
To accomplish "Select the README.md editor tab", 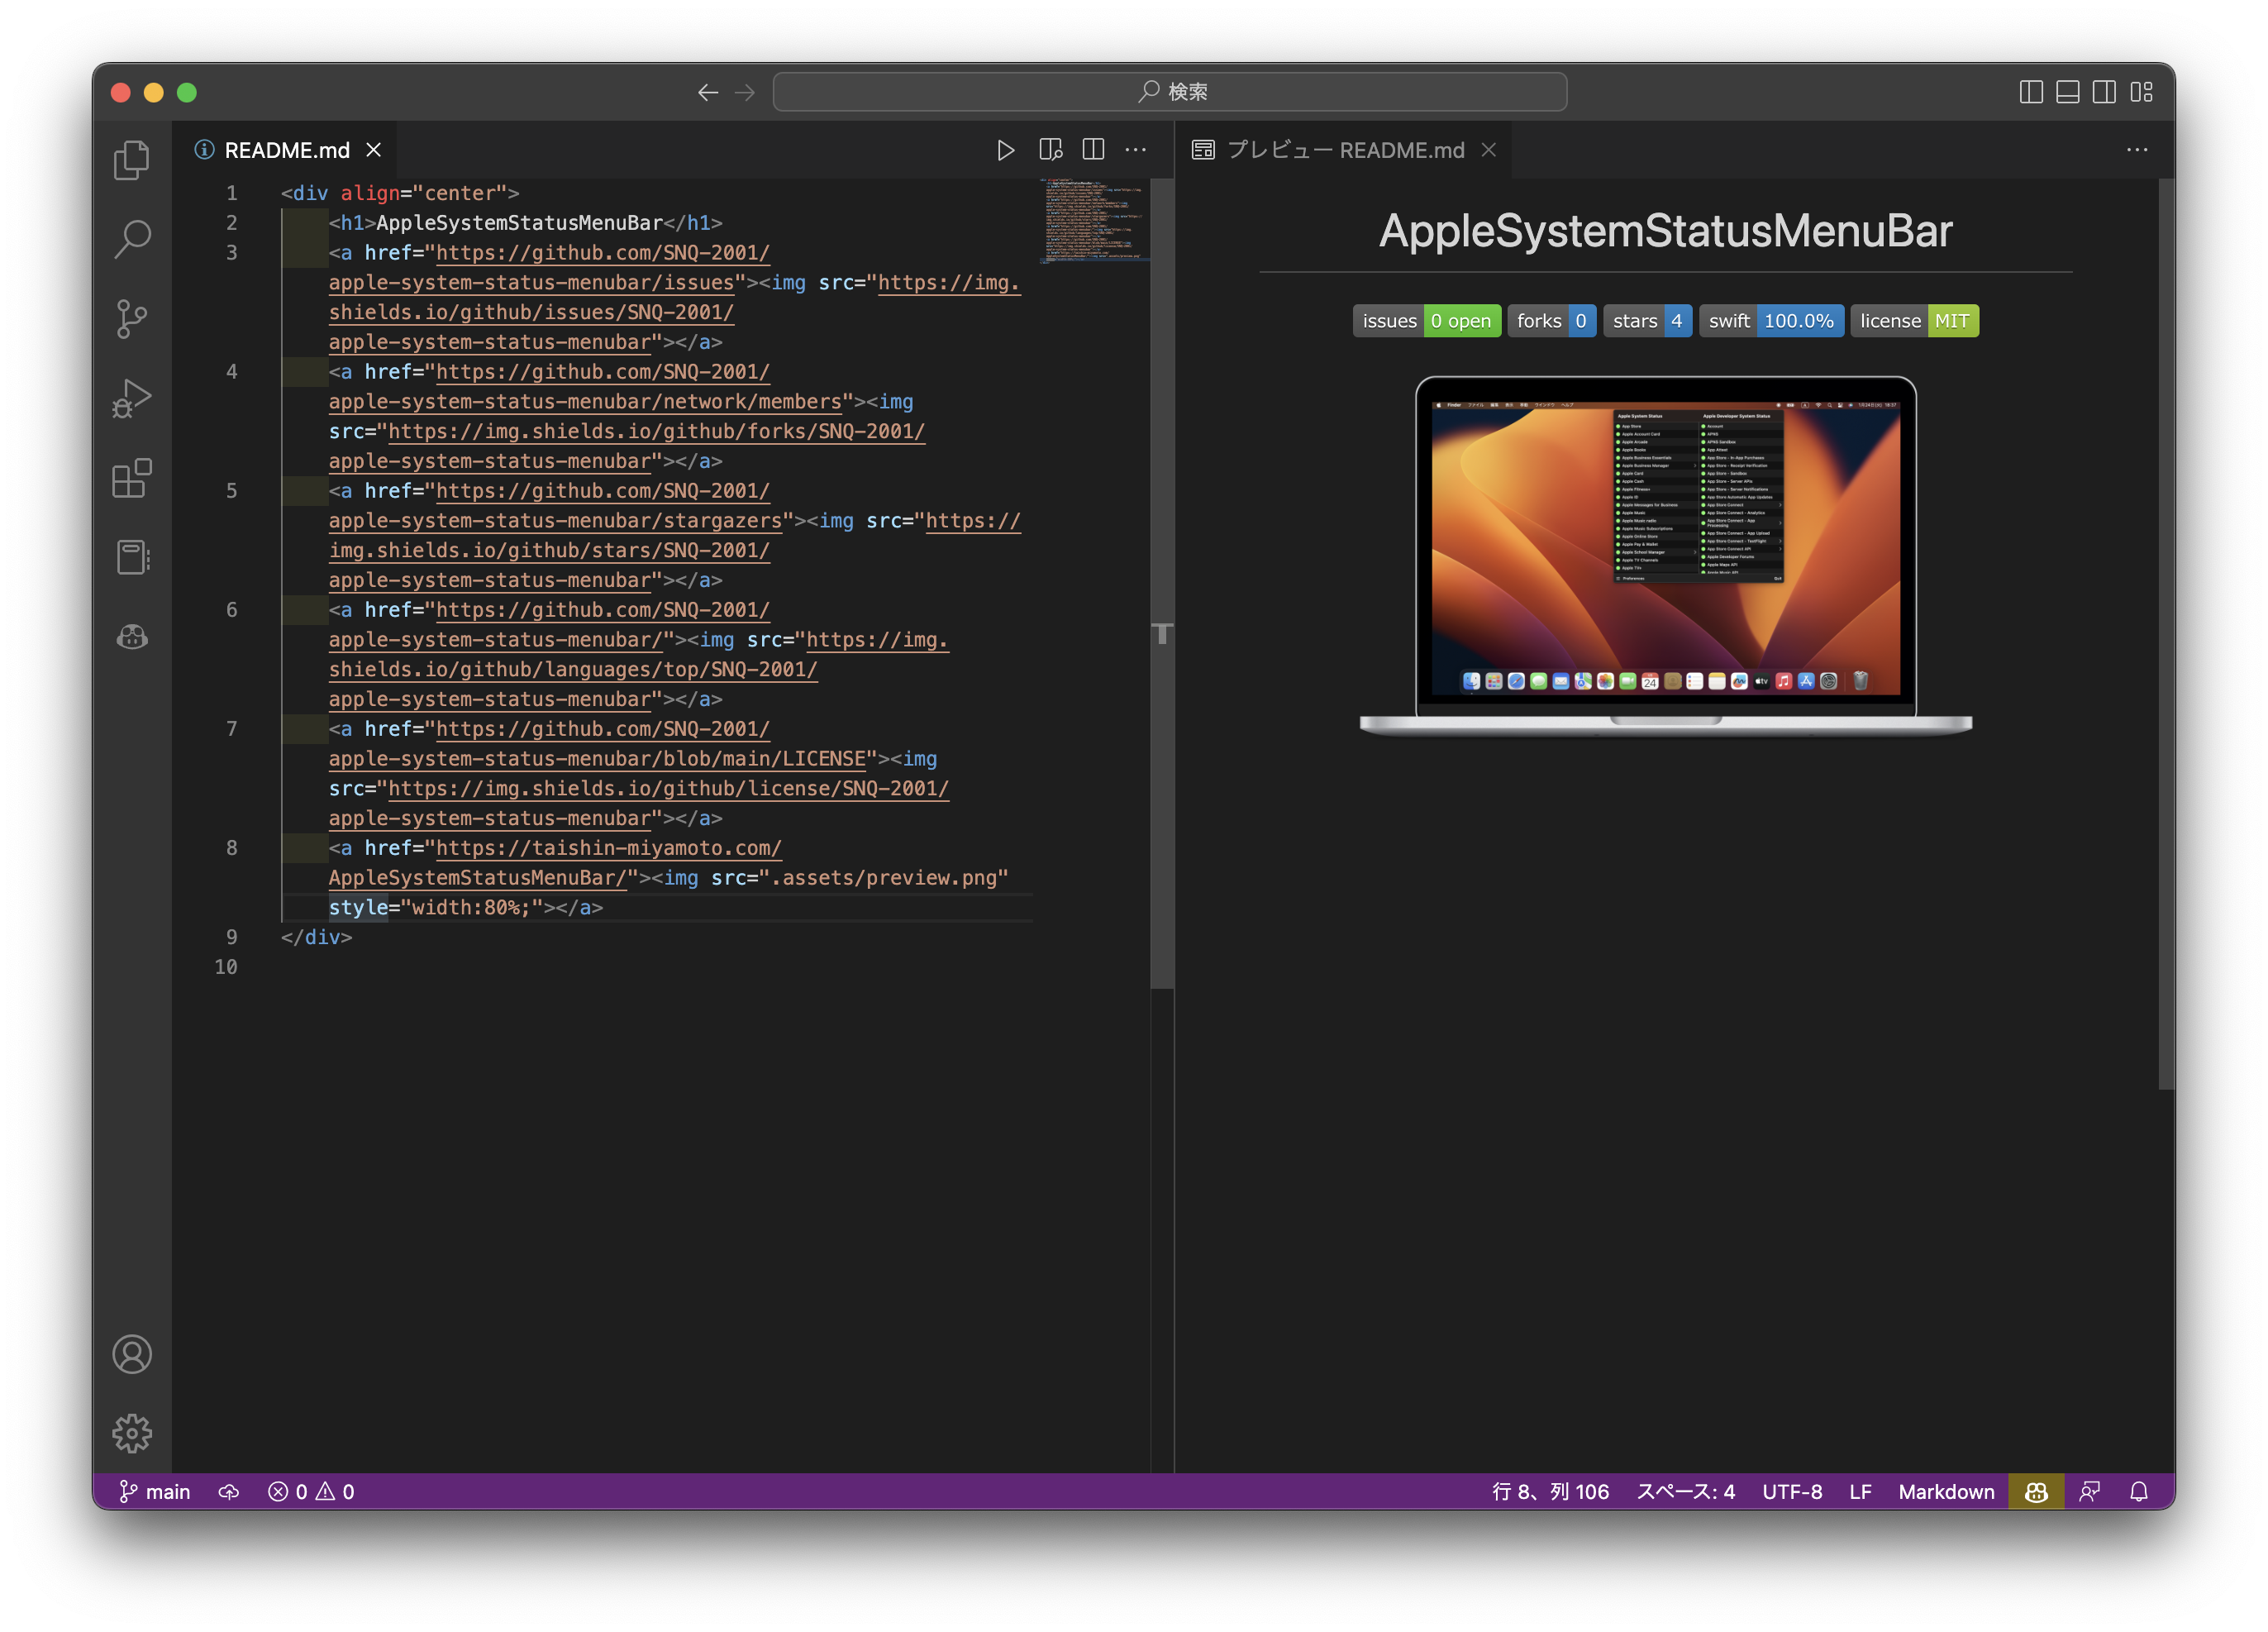I will coord(286,150).
